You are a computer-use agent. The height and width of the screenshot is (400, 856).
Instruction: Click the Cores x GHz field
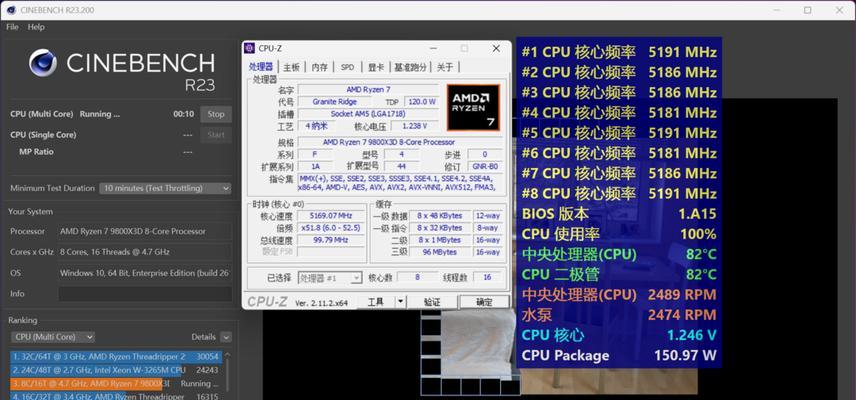pos(145,252)
